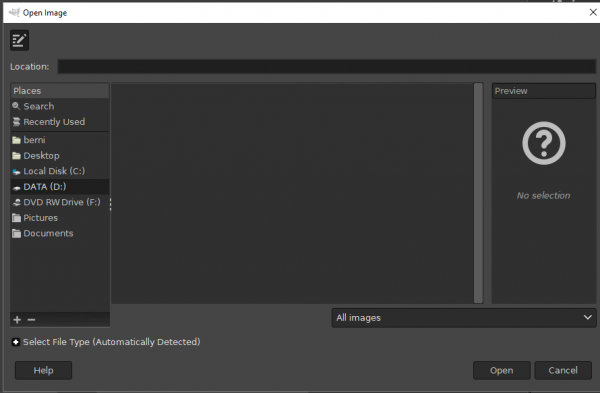Choose the Local Disk (C:) drive icon
This screenshot has width=600, height=393.
16,171
